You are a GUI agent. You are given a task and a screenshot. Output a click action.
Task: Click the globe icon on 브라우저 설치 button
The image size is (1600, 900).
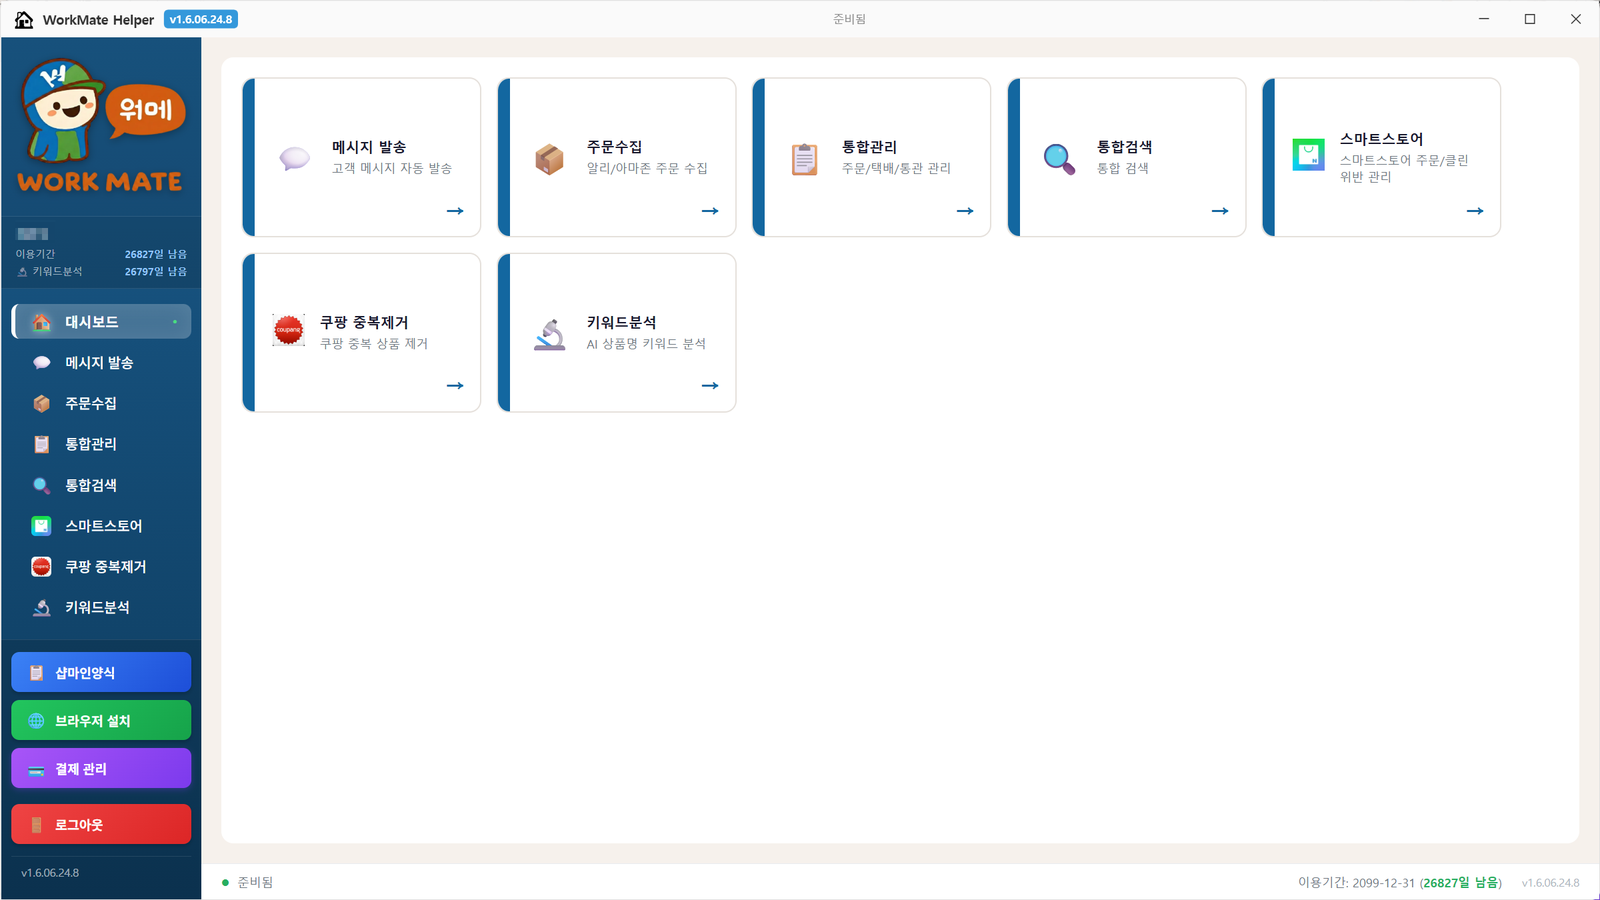(37, 721)
